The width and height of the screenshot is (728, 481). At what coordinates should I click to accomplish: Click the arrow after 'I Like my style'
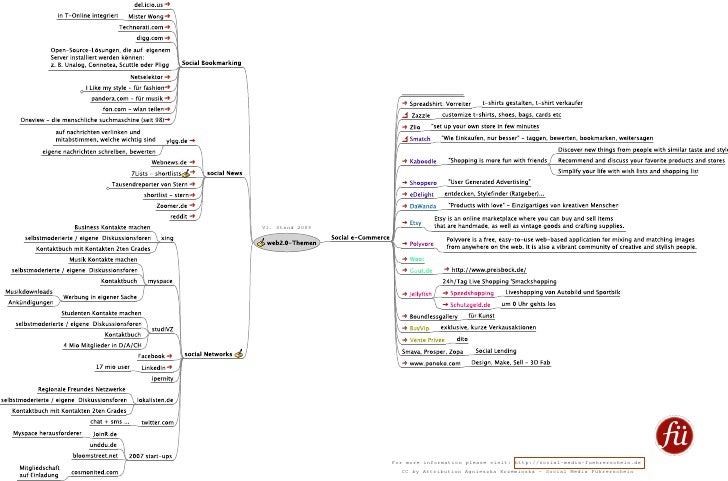[x=167, y=87]
